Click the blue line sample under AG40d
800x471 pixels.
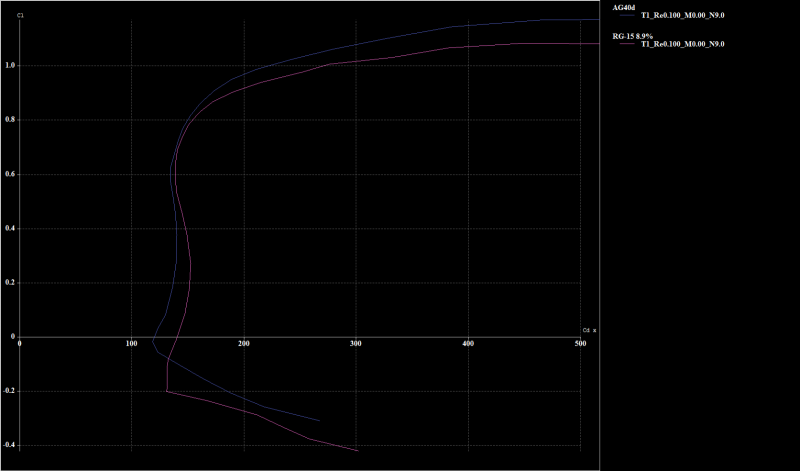coord(626,16)
